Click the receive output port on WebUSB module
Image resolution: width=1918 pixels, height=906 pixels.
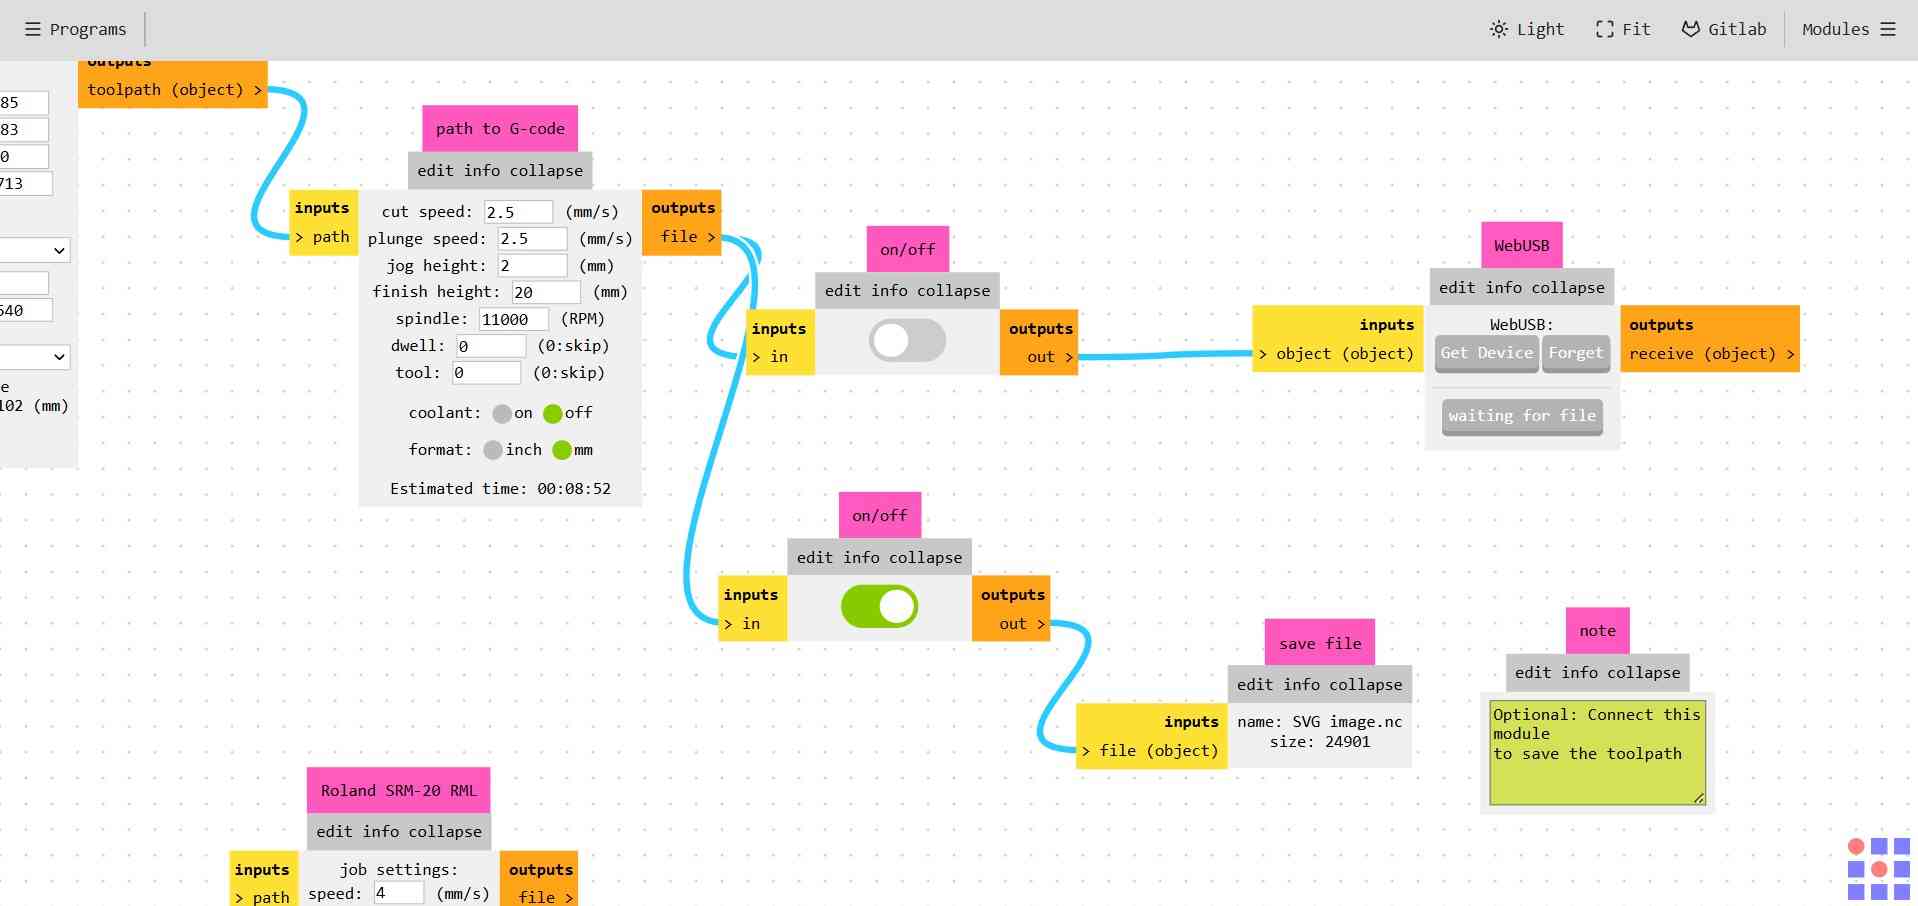[x=1790, y=353]
